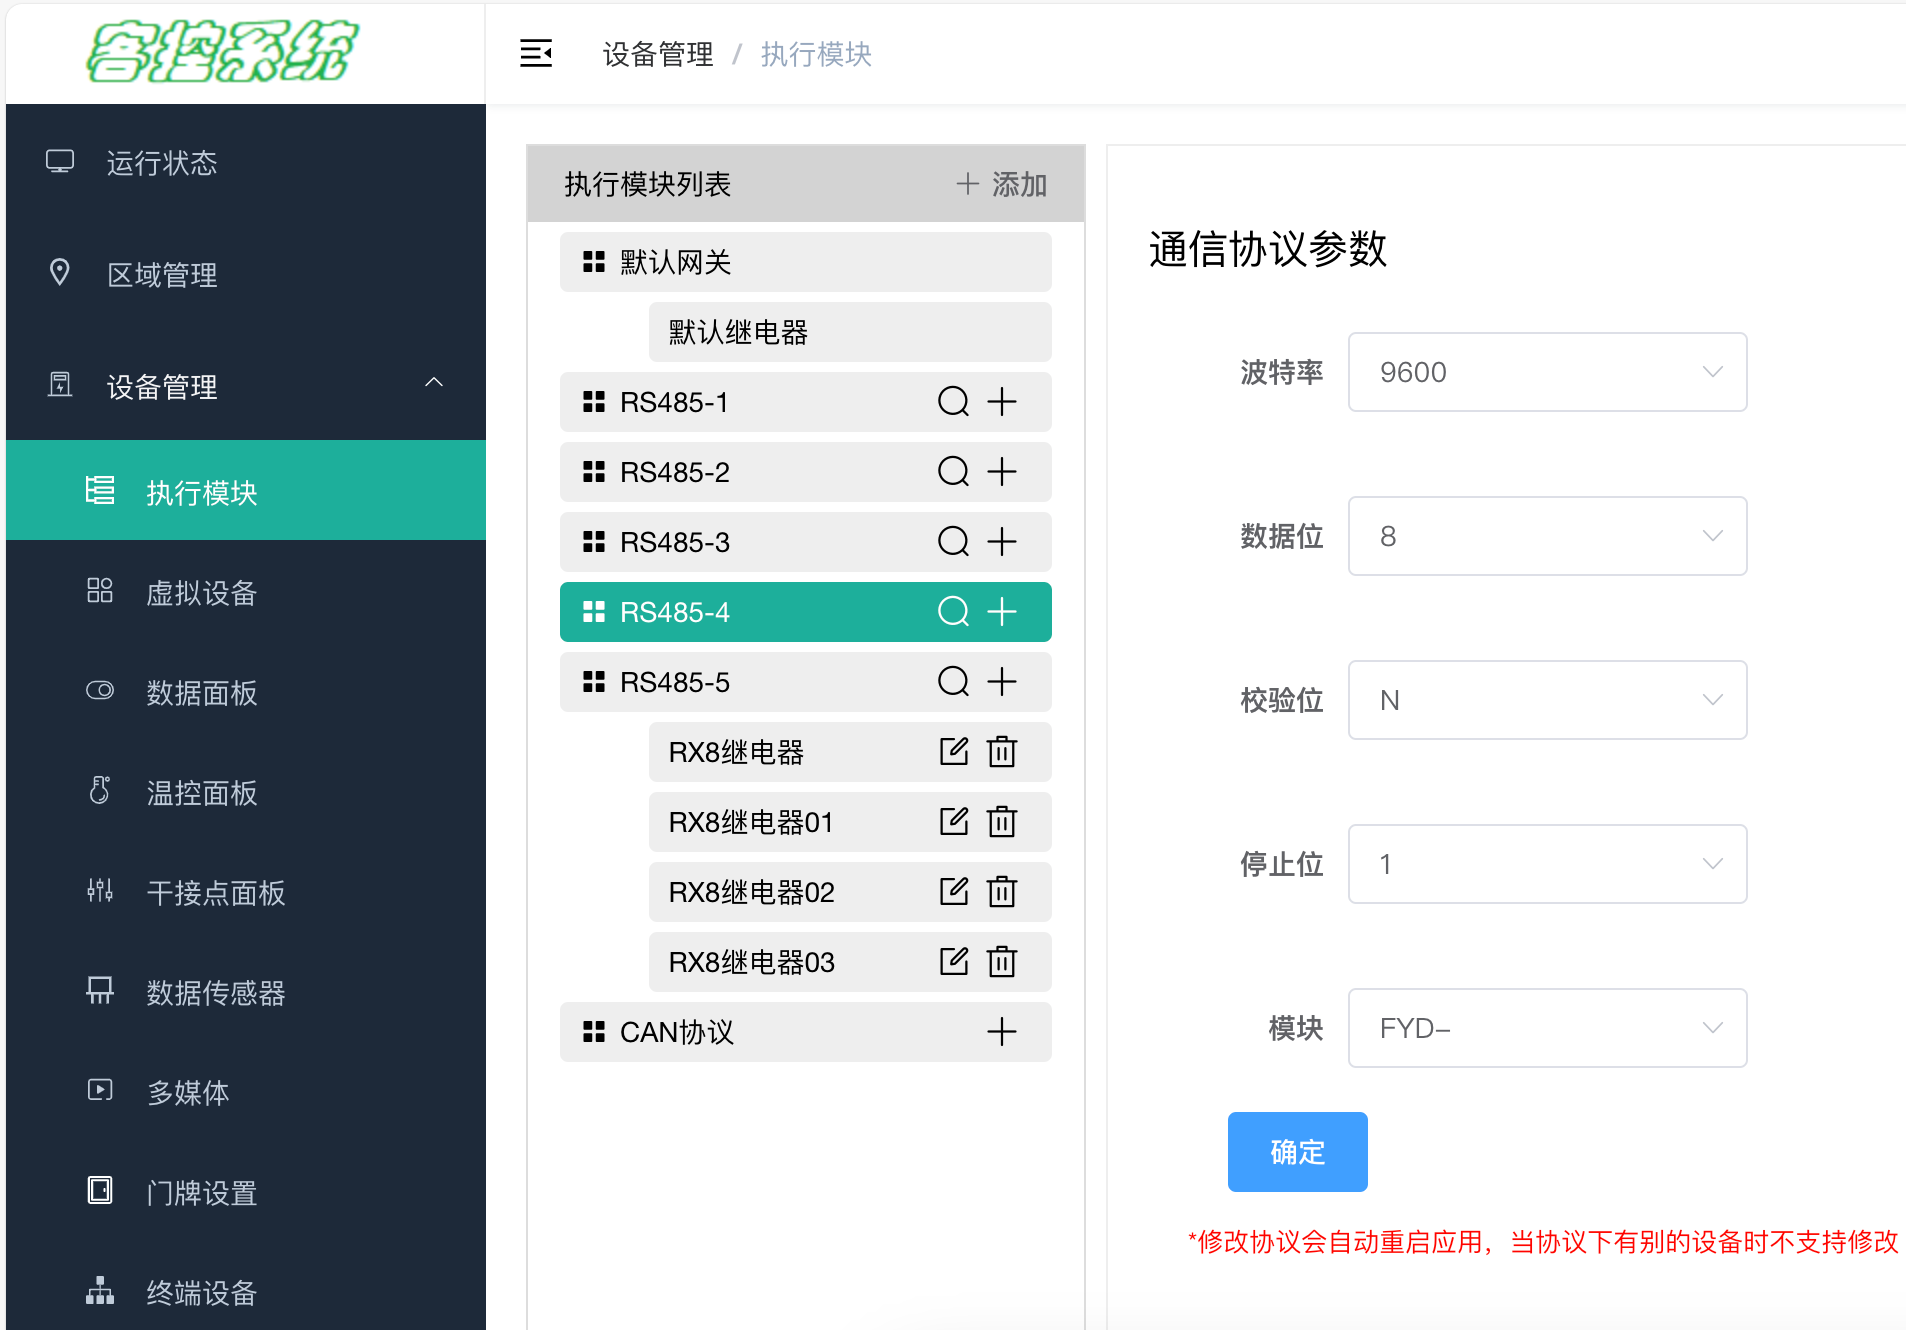
Task: Click the search icon on RS485-1
Action: [953, 402]
